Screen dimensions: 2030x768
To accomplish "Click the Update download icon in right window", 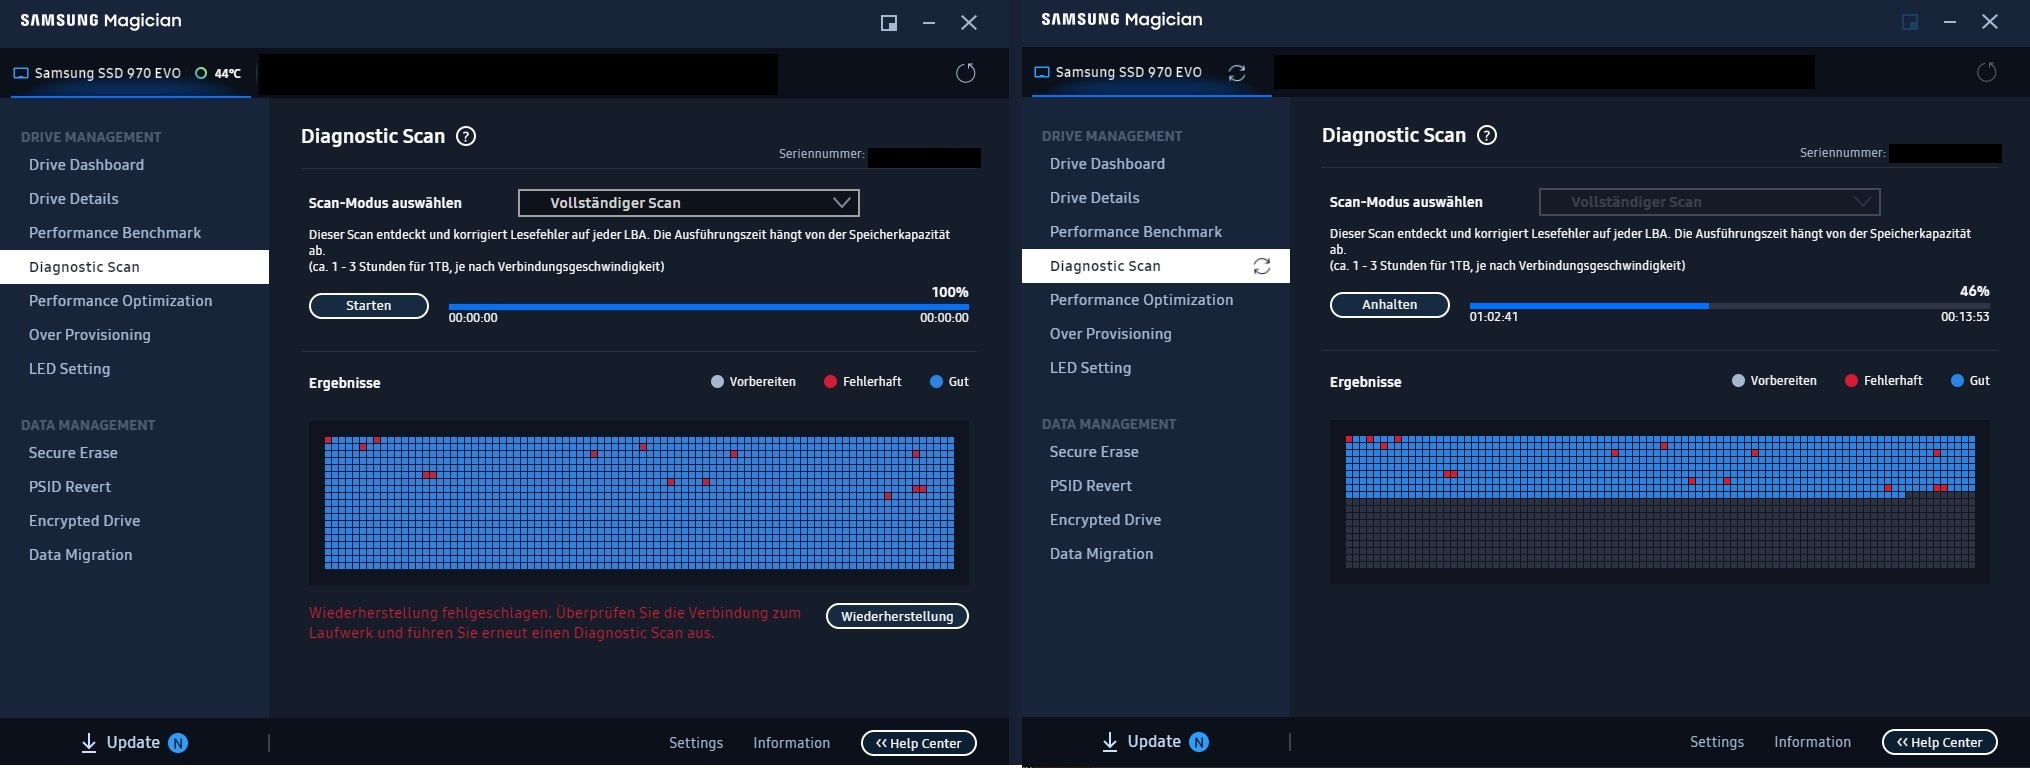I will (1110, 741).
